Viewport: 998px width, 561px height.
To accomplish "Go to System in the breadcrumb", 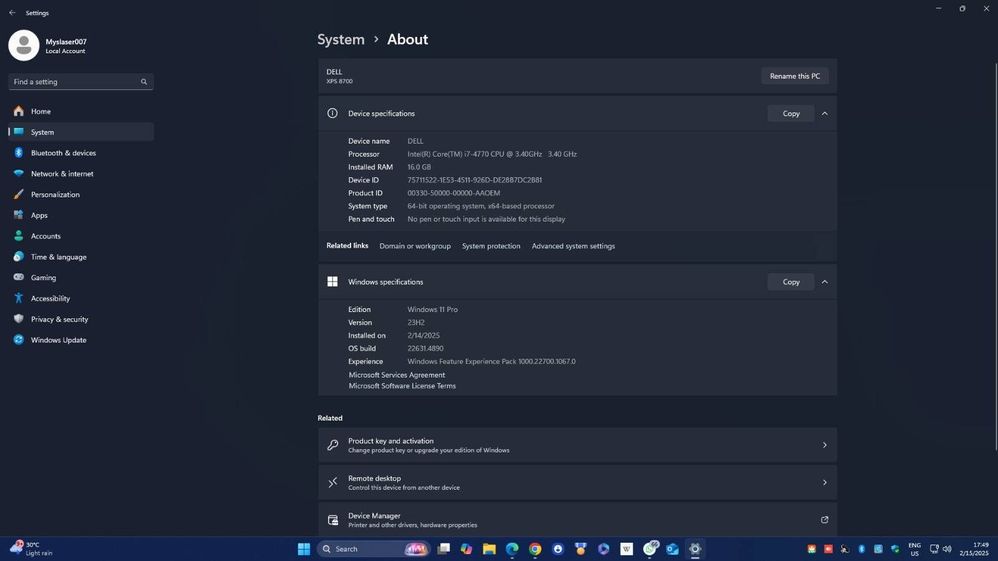I will pyautogui.click(x=341, y=39).
